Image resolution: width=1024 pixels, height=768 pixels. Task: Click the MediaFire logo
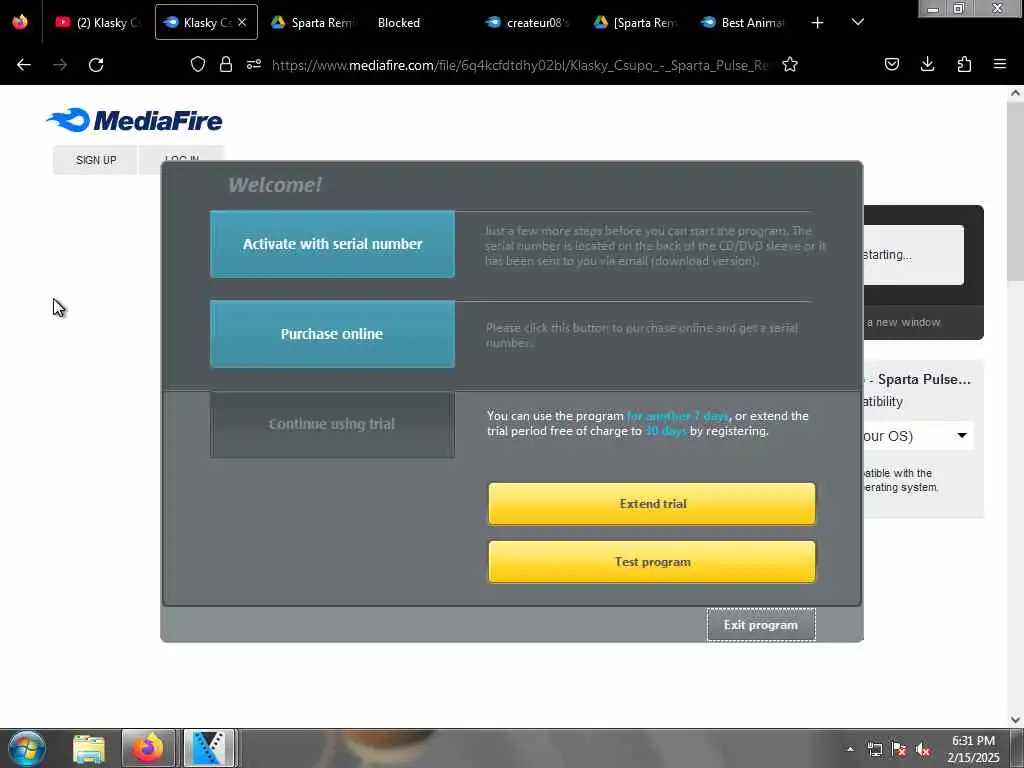tap(135, 120)
